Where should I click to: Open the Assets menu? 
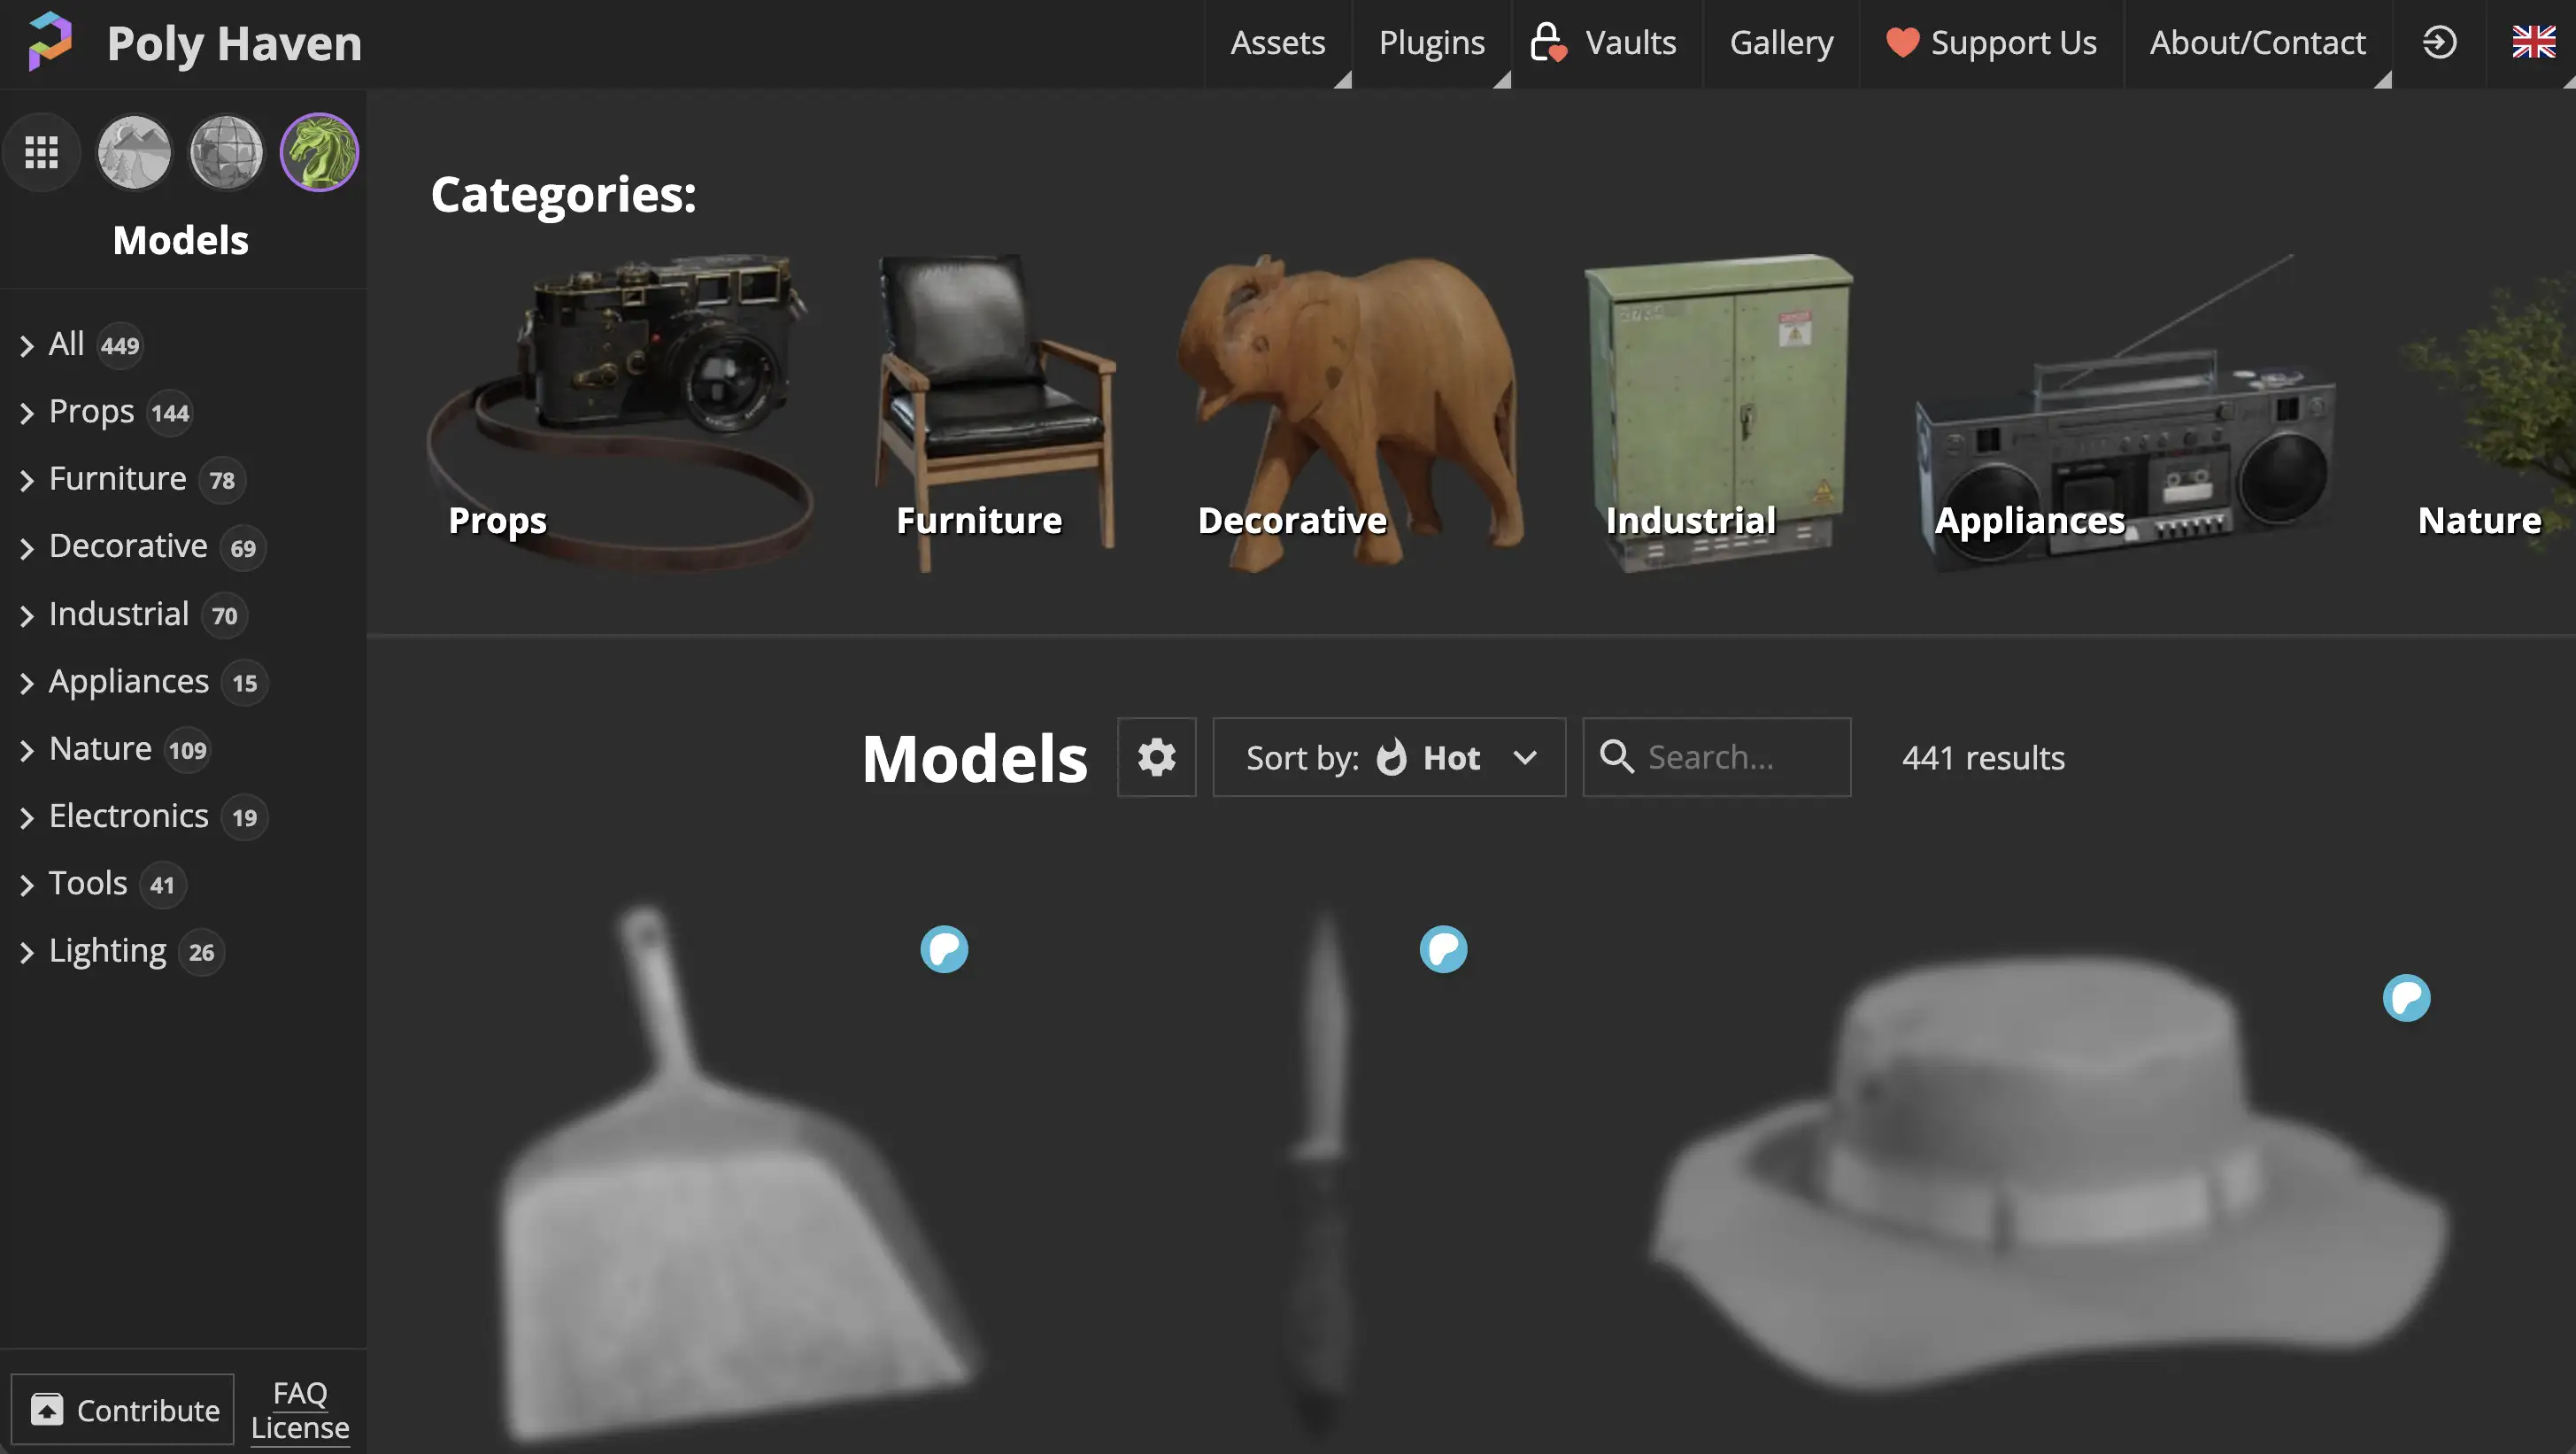tap(1277, 43)
